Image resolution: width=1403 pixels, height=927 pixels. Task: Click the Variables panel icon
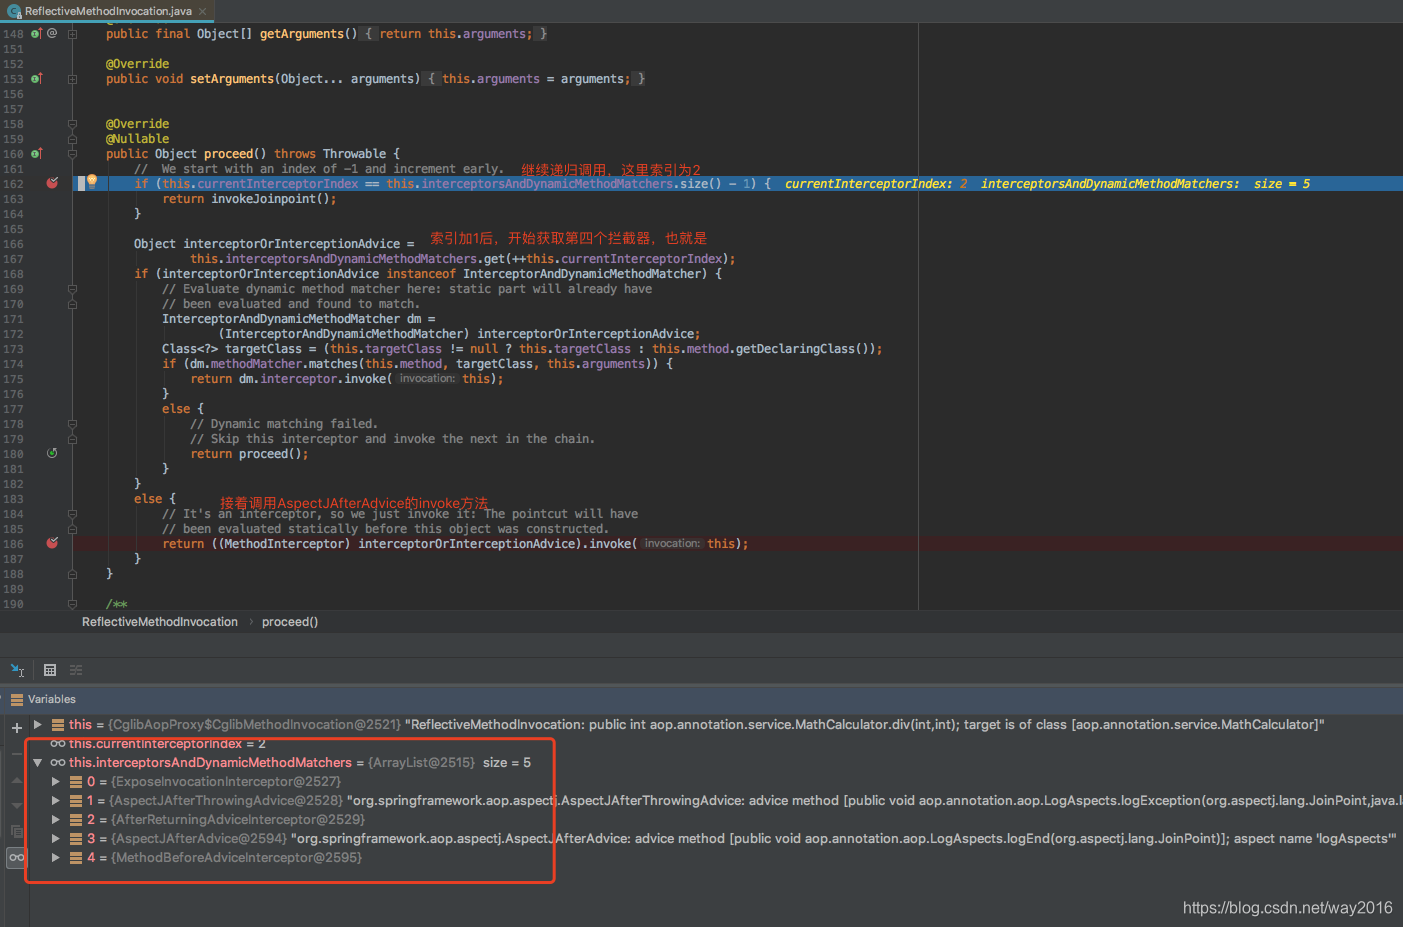coord(16,699)
